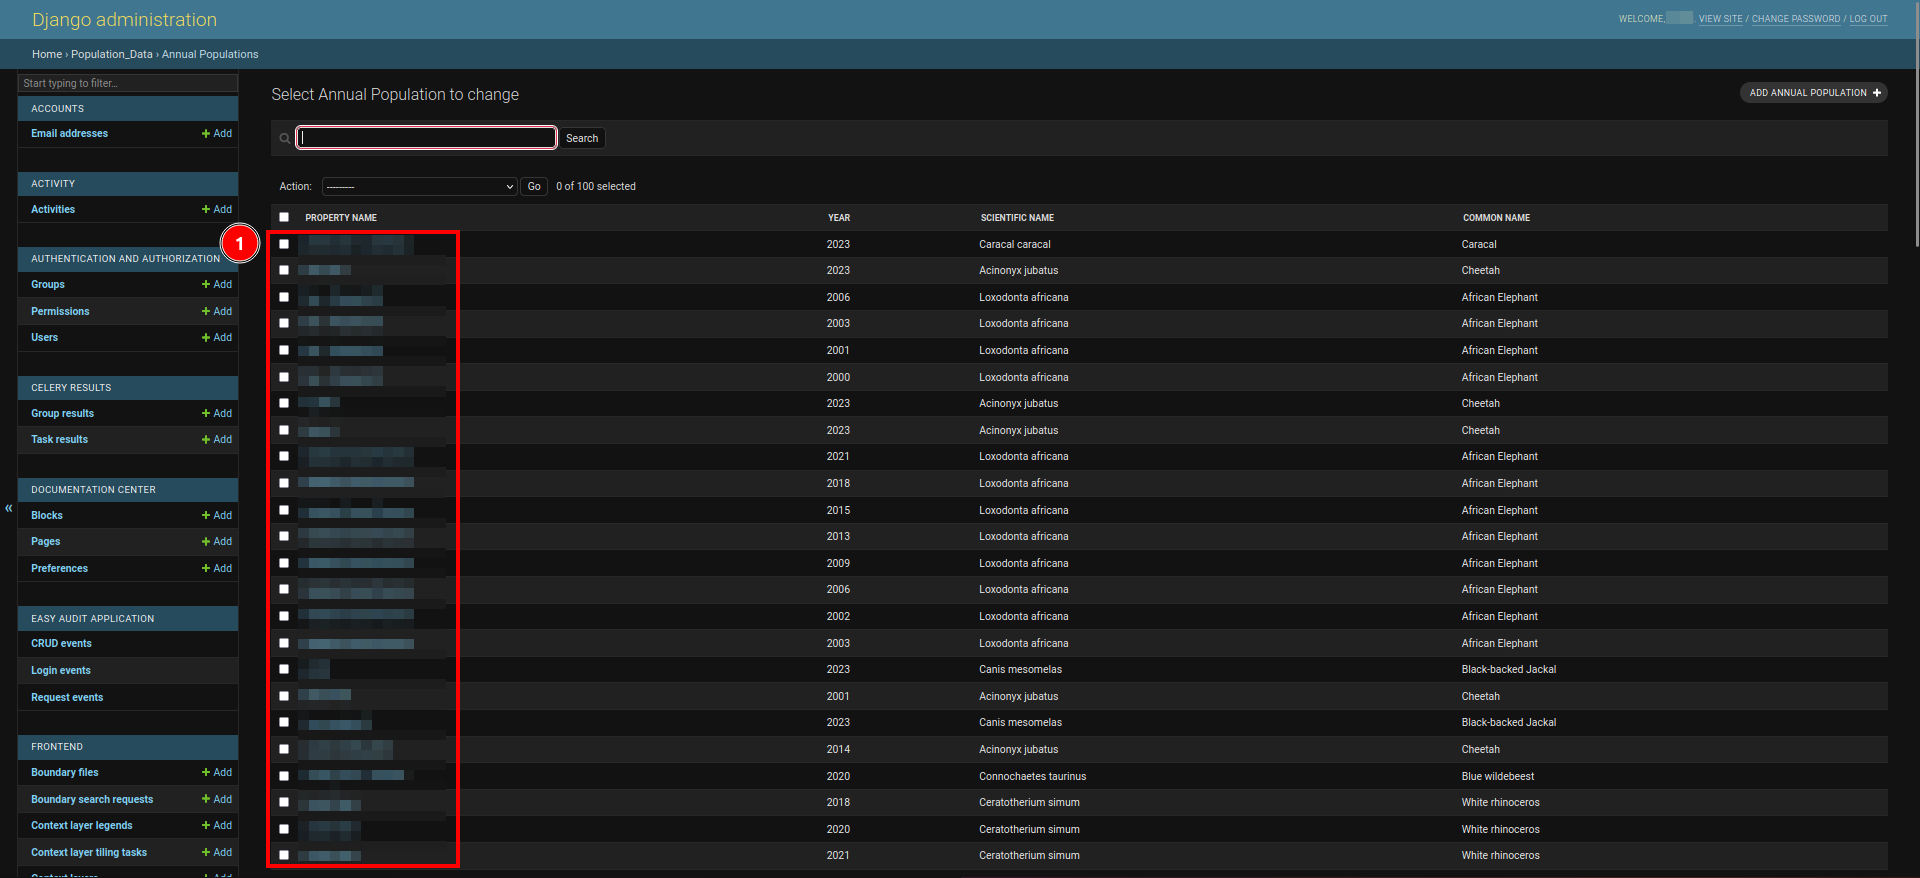Go to Home in breadcrumbs

point(47,55)
